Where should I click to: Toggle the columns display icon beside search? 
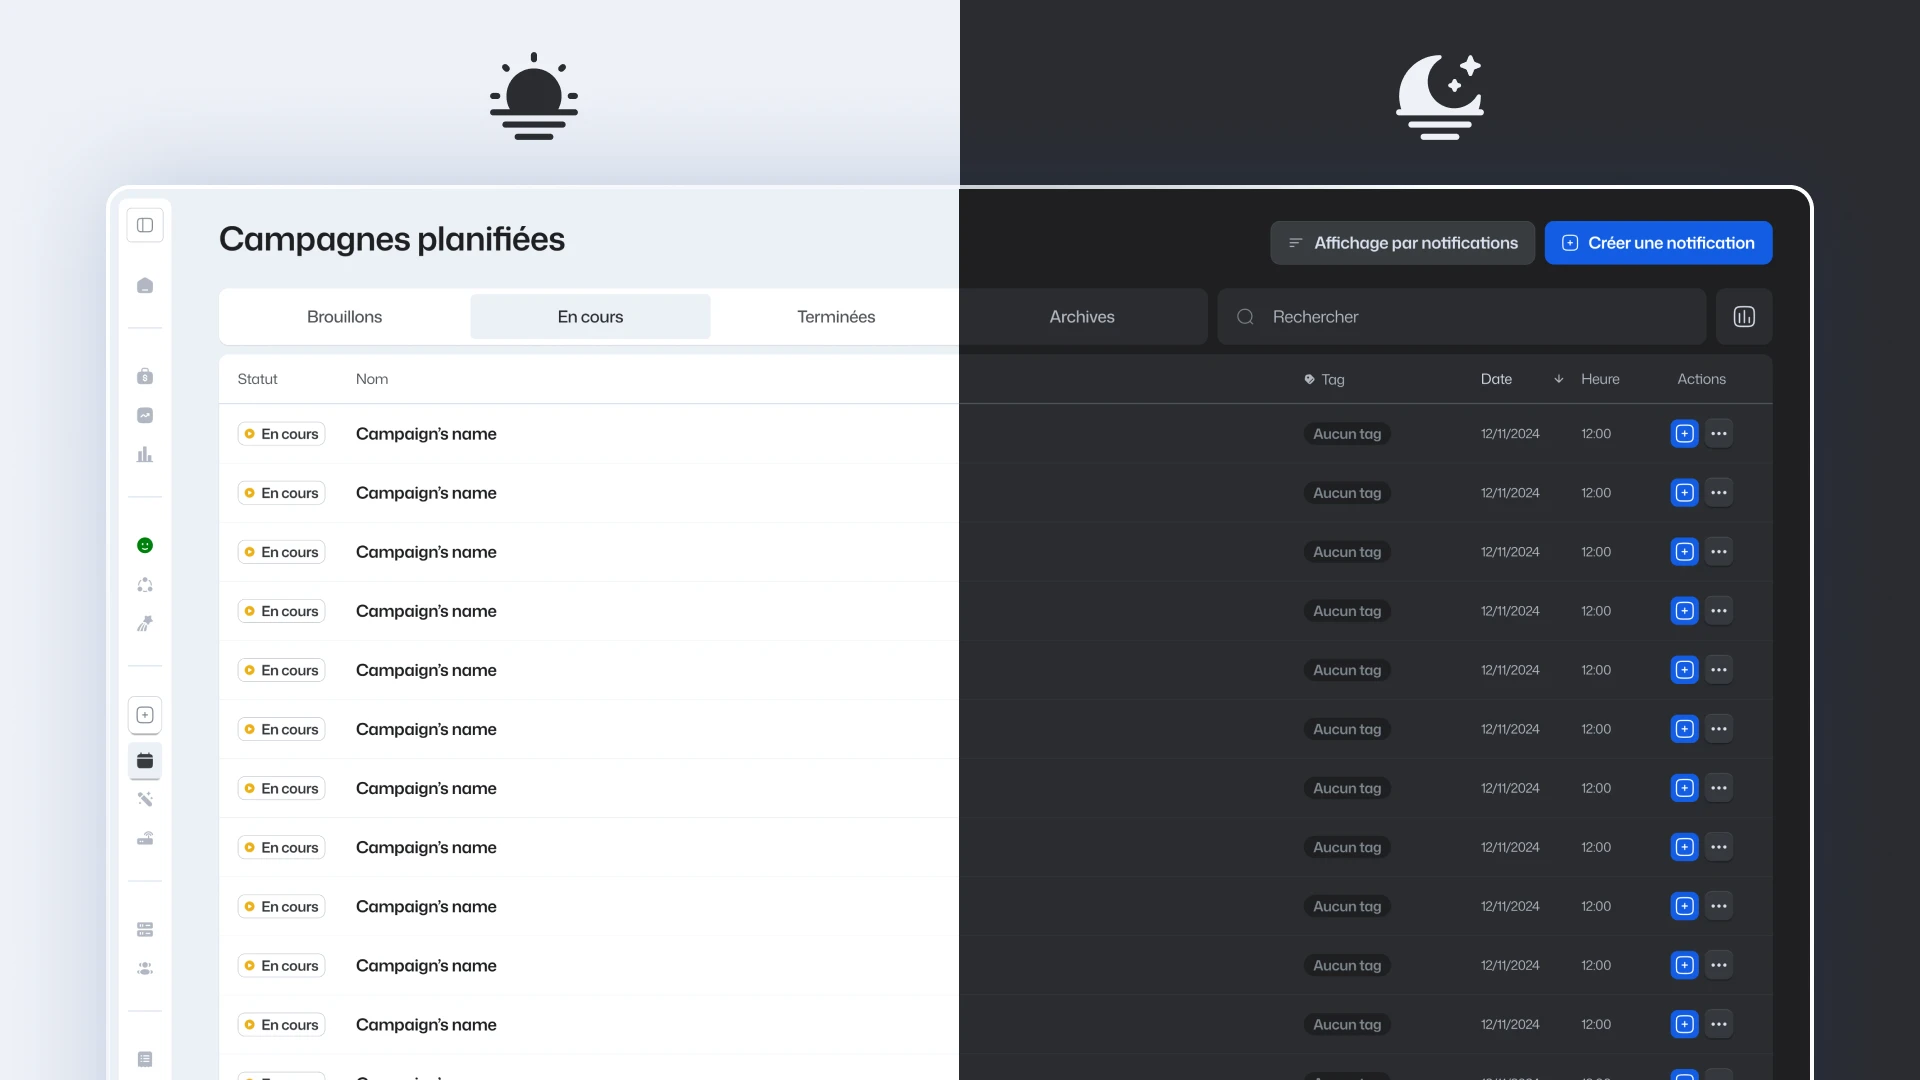(x=1744, y=317)
